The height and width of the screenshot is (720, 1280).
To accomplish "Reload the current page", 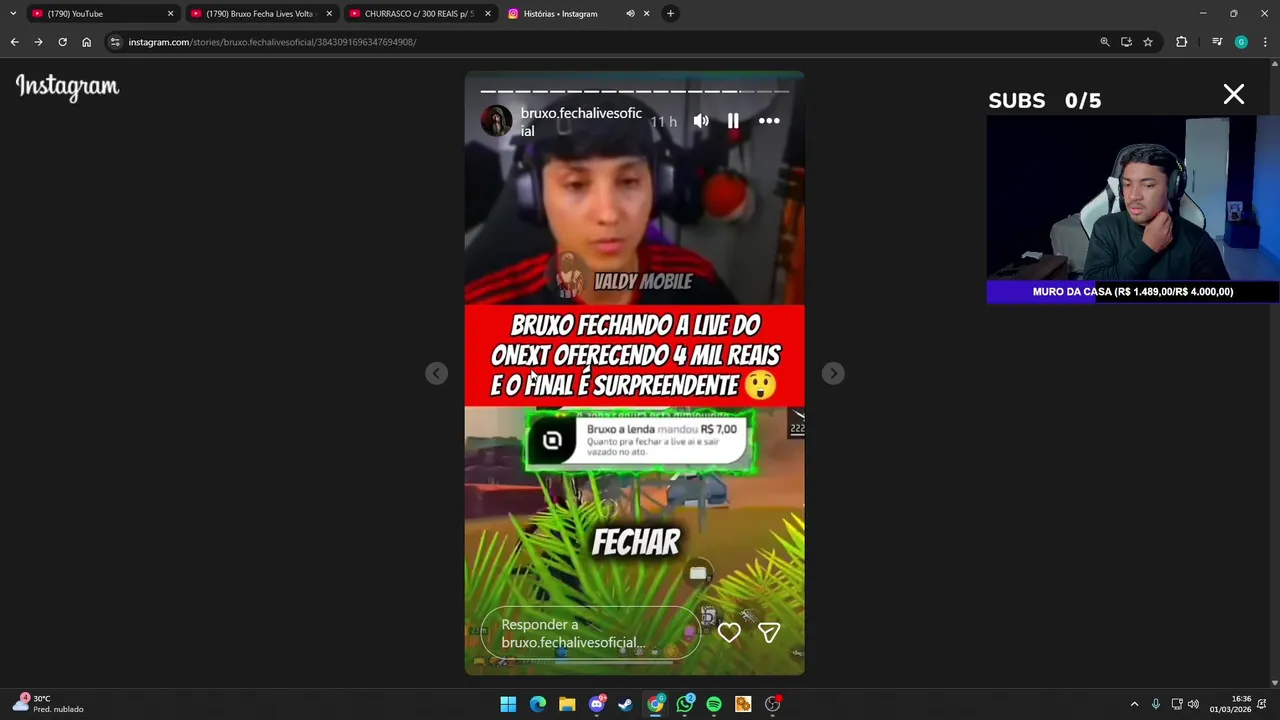I will (x=62, y=42).
